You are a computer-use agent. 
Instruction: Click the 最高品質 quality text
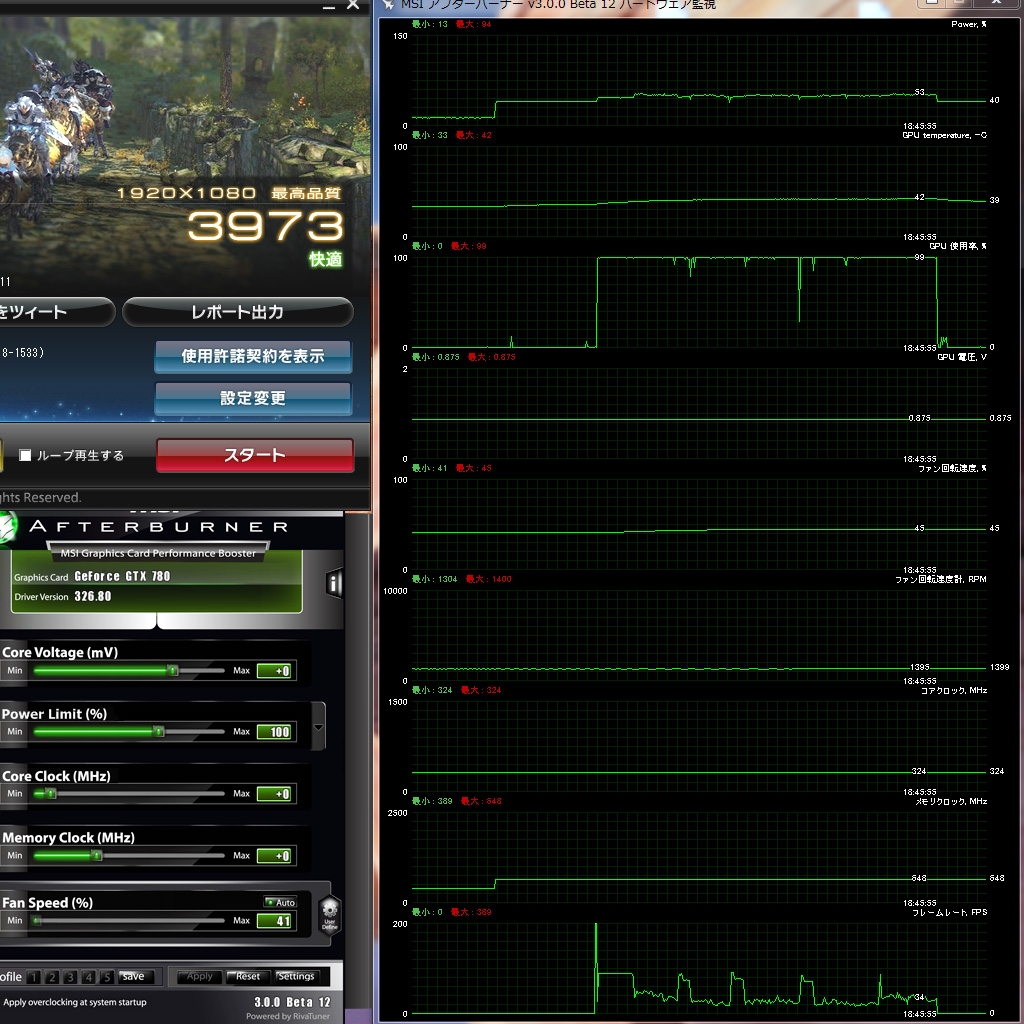(306, 193)
